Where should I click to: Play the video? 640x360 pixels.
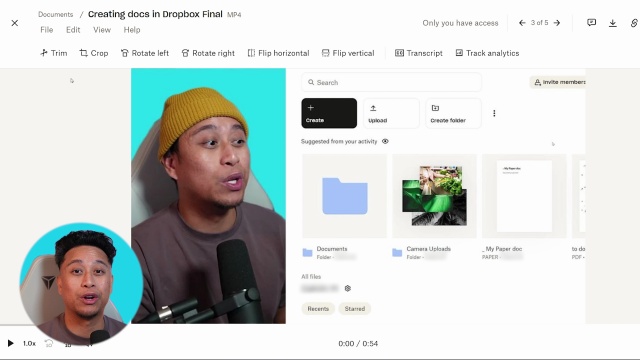click(11, 343)
